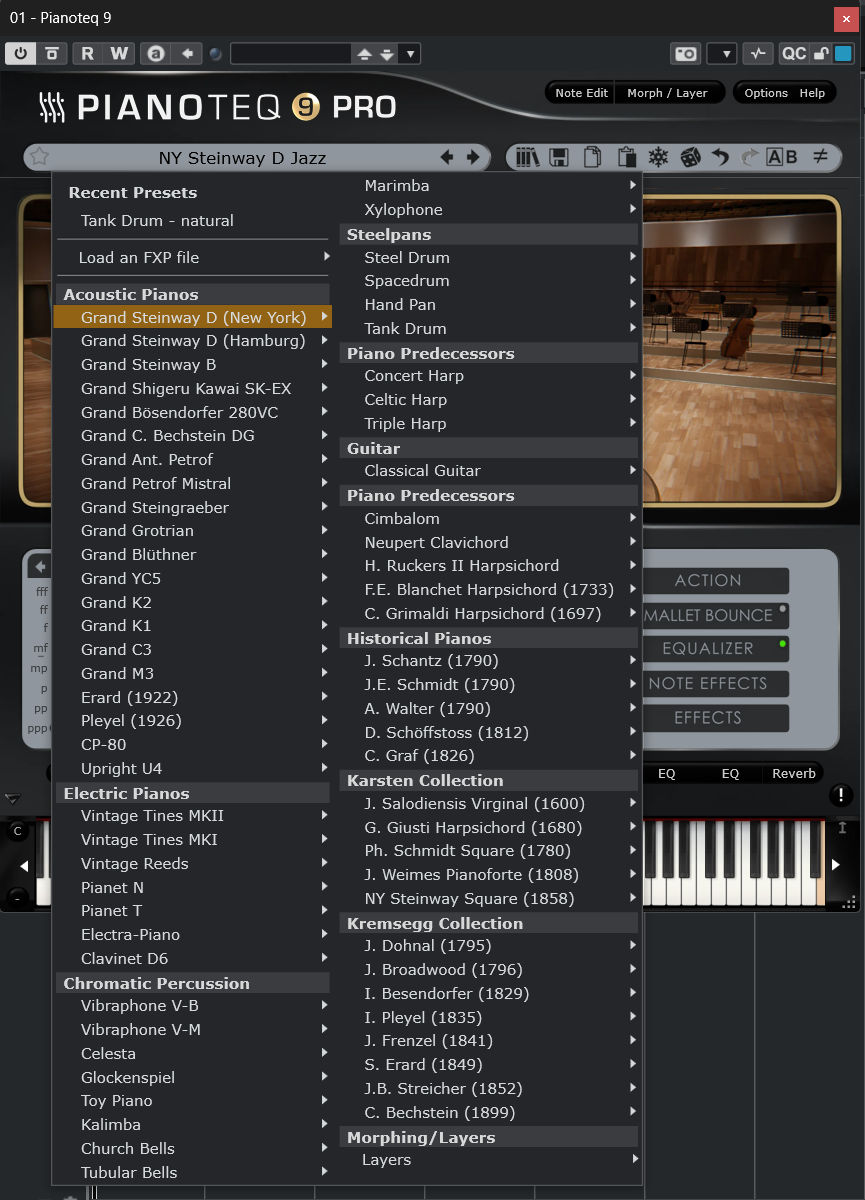Click the not-equal compare icon

820,157
